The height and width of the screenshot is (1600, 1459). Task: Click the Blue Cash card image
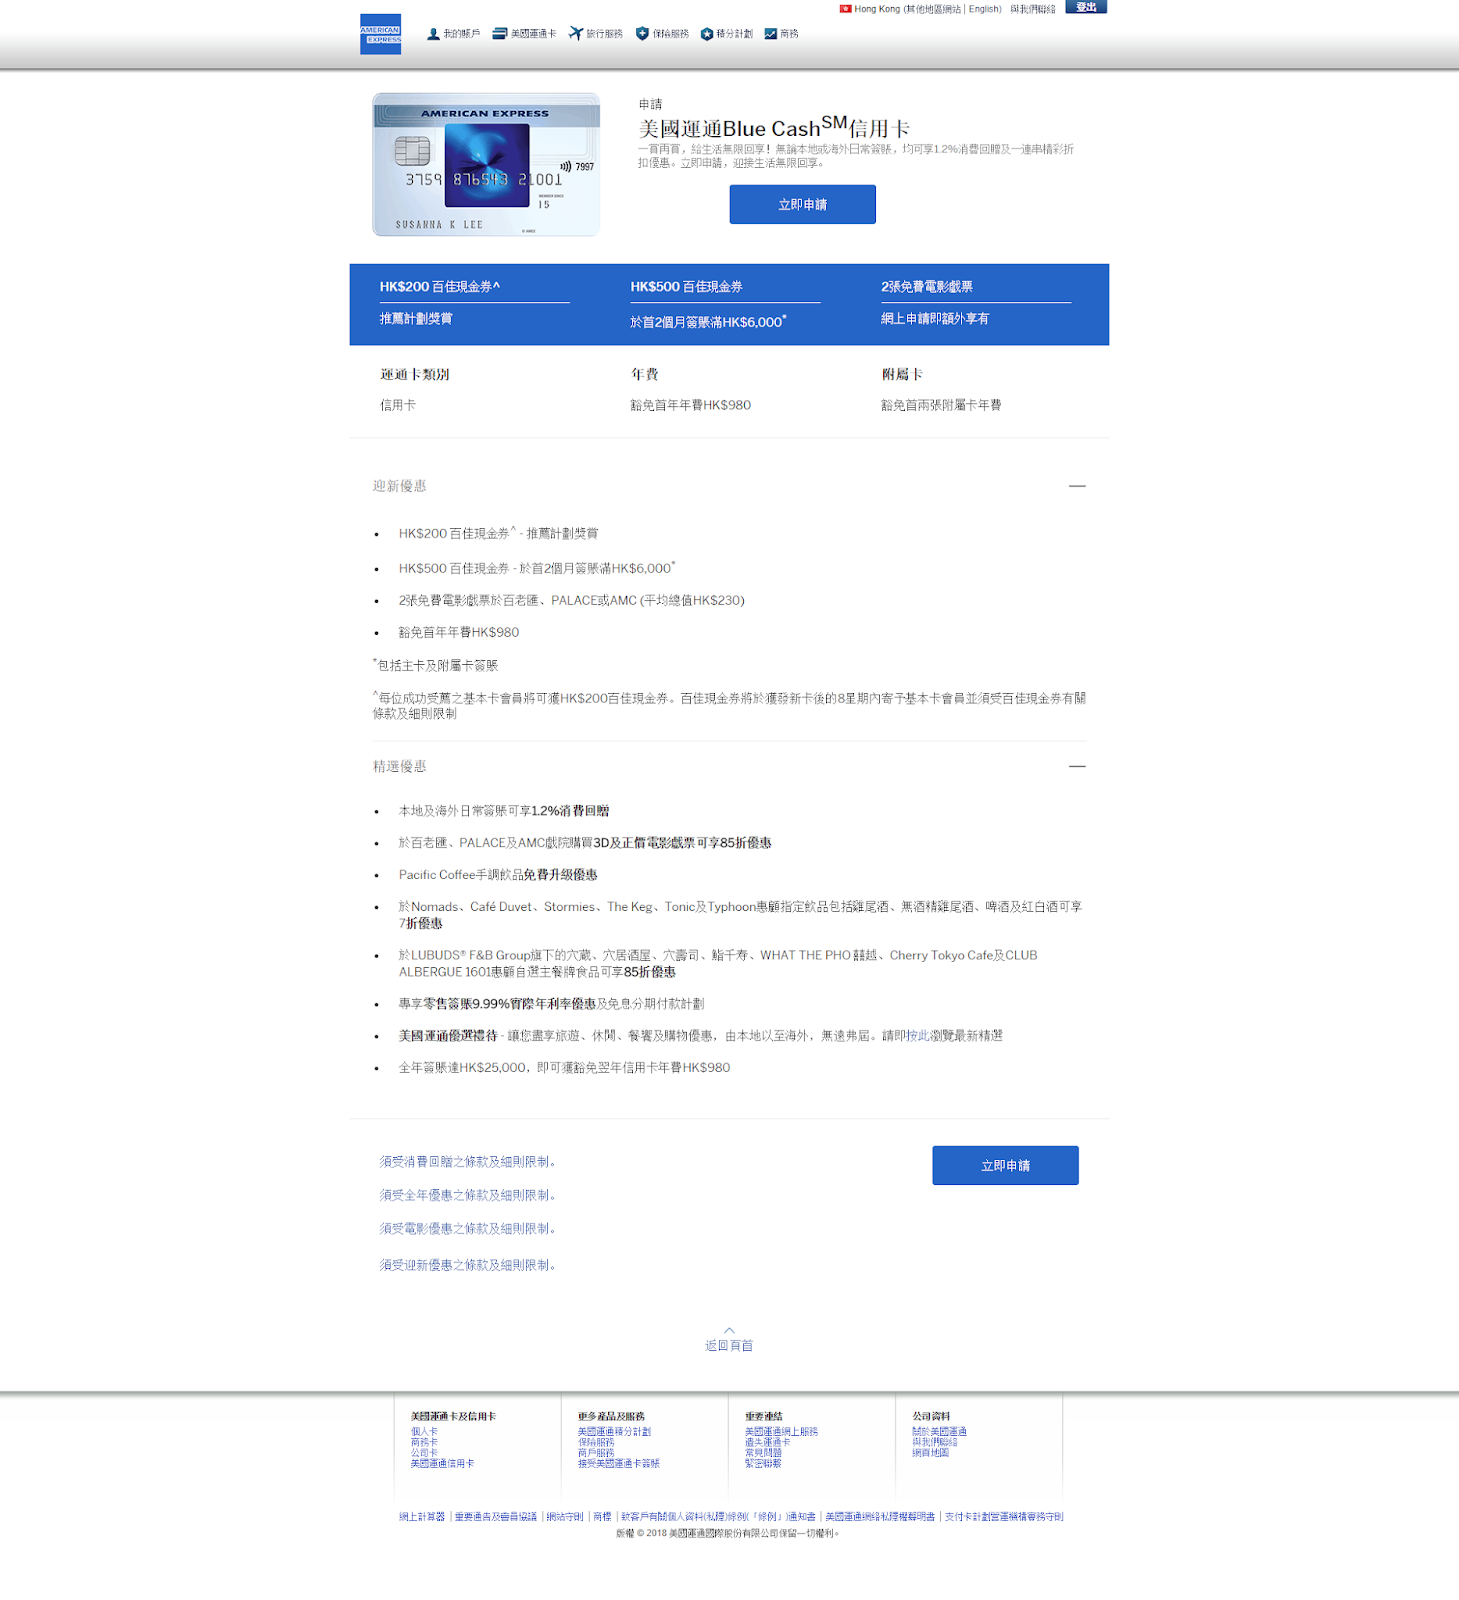point(486,165)
